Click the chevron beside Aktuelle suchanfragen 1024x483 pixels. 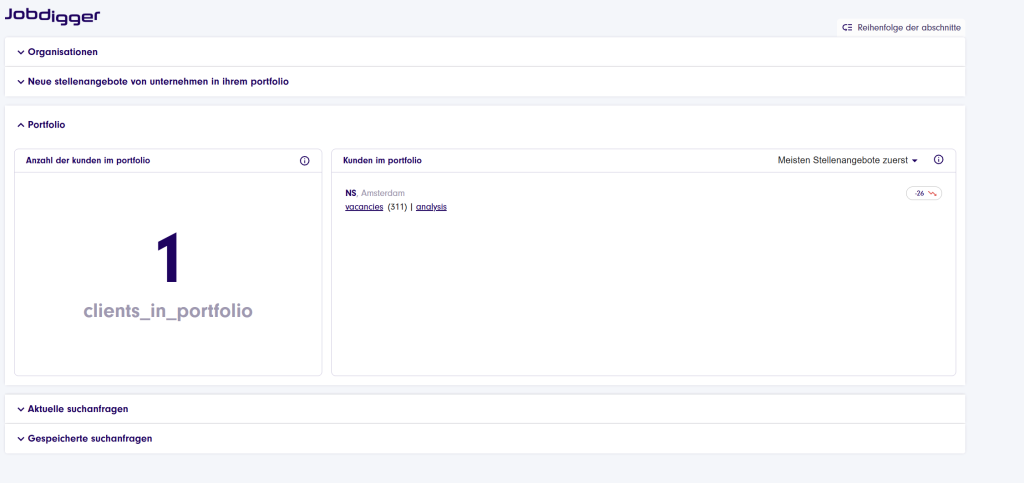(20, 409)
